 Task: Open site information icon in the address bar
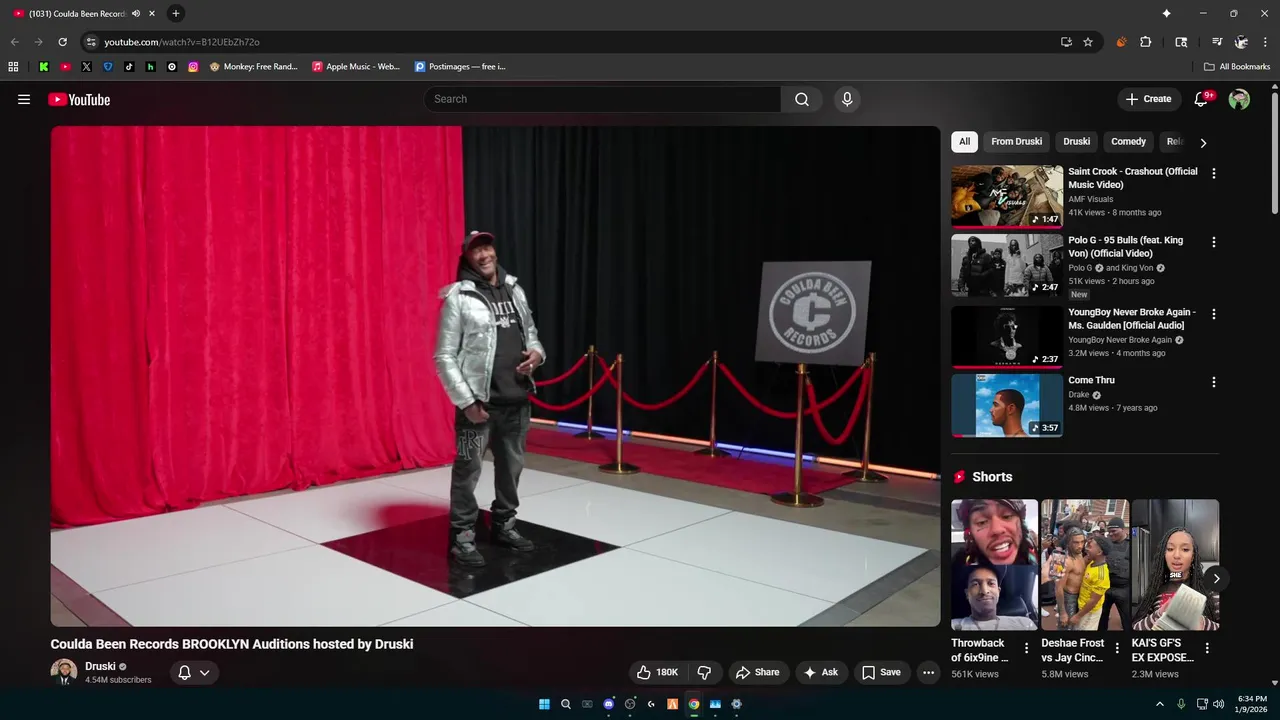pos(91,42)
